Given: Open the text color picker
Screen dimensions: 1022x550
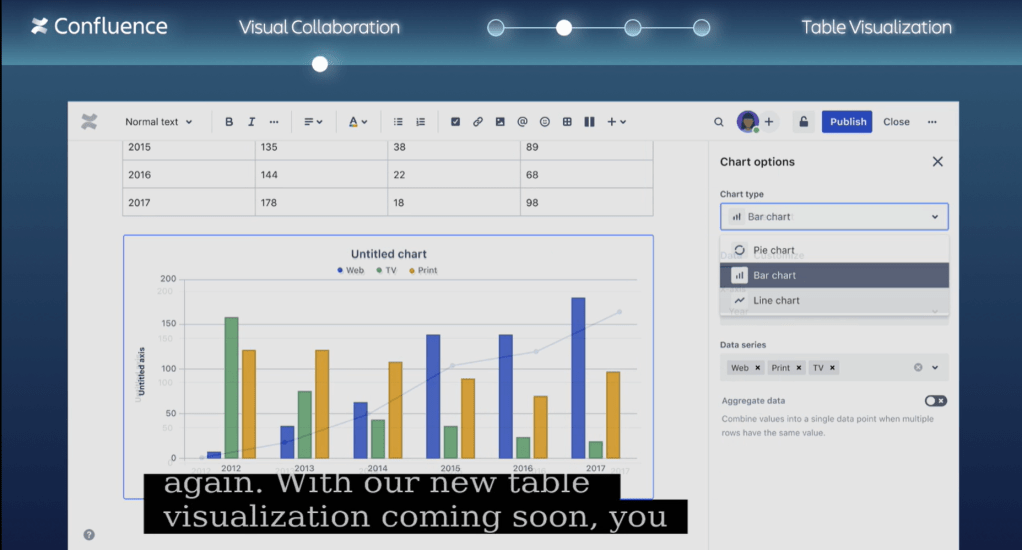Looking at the screenshot, I should coord(357,122).
